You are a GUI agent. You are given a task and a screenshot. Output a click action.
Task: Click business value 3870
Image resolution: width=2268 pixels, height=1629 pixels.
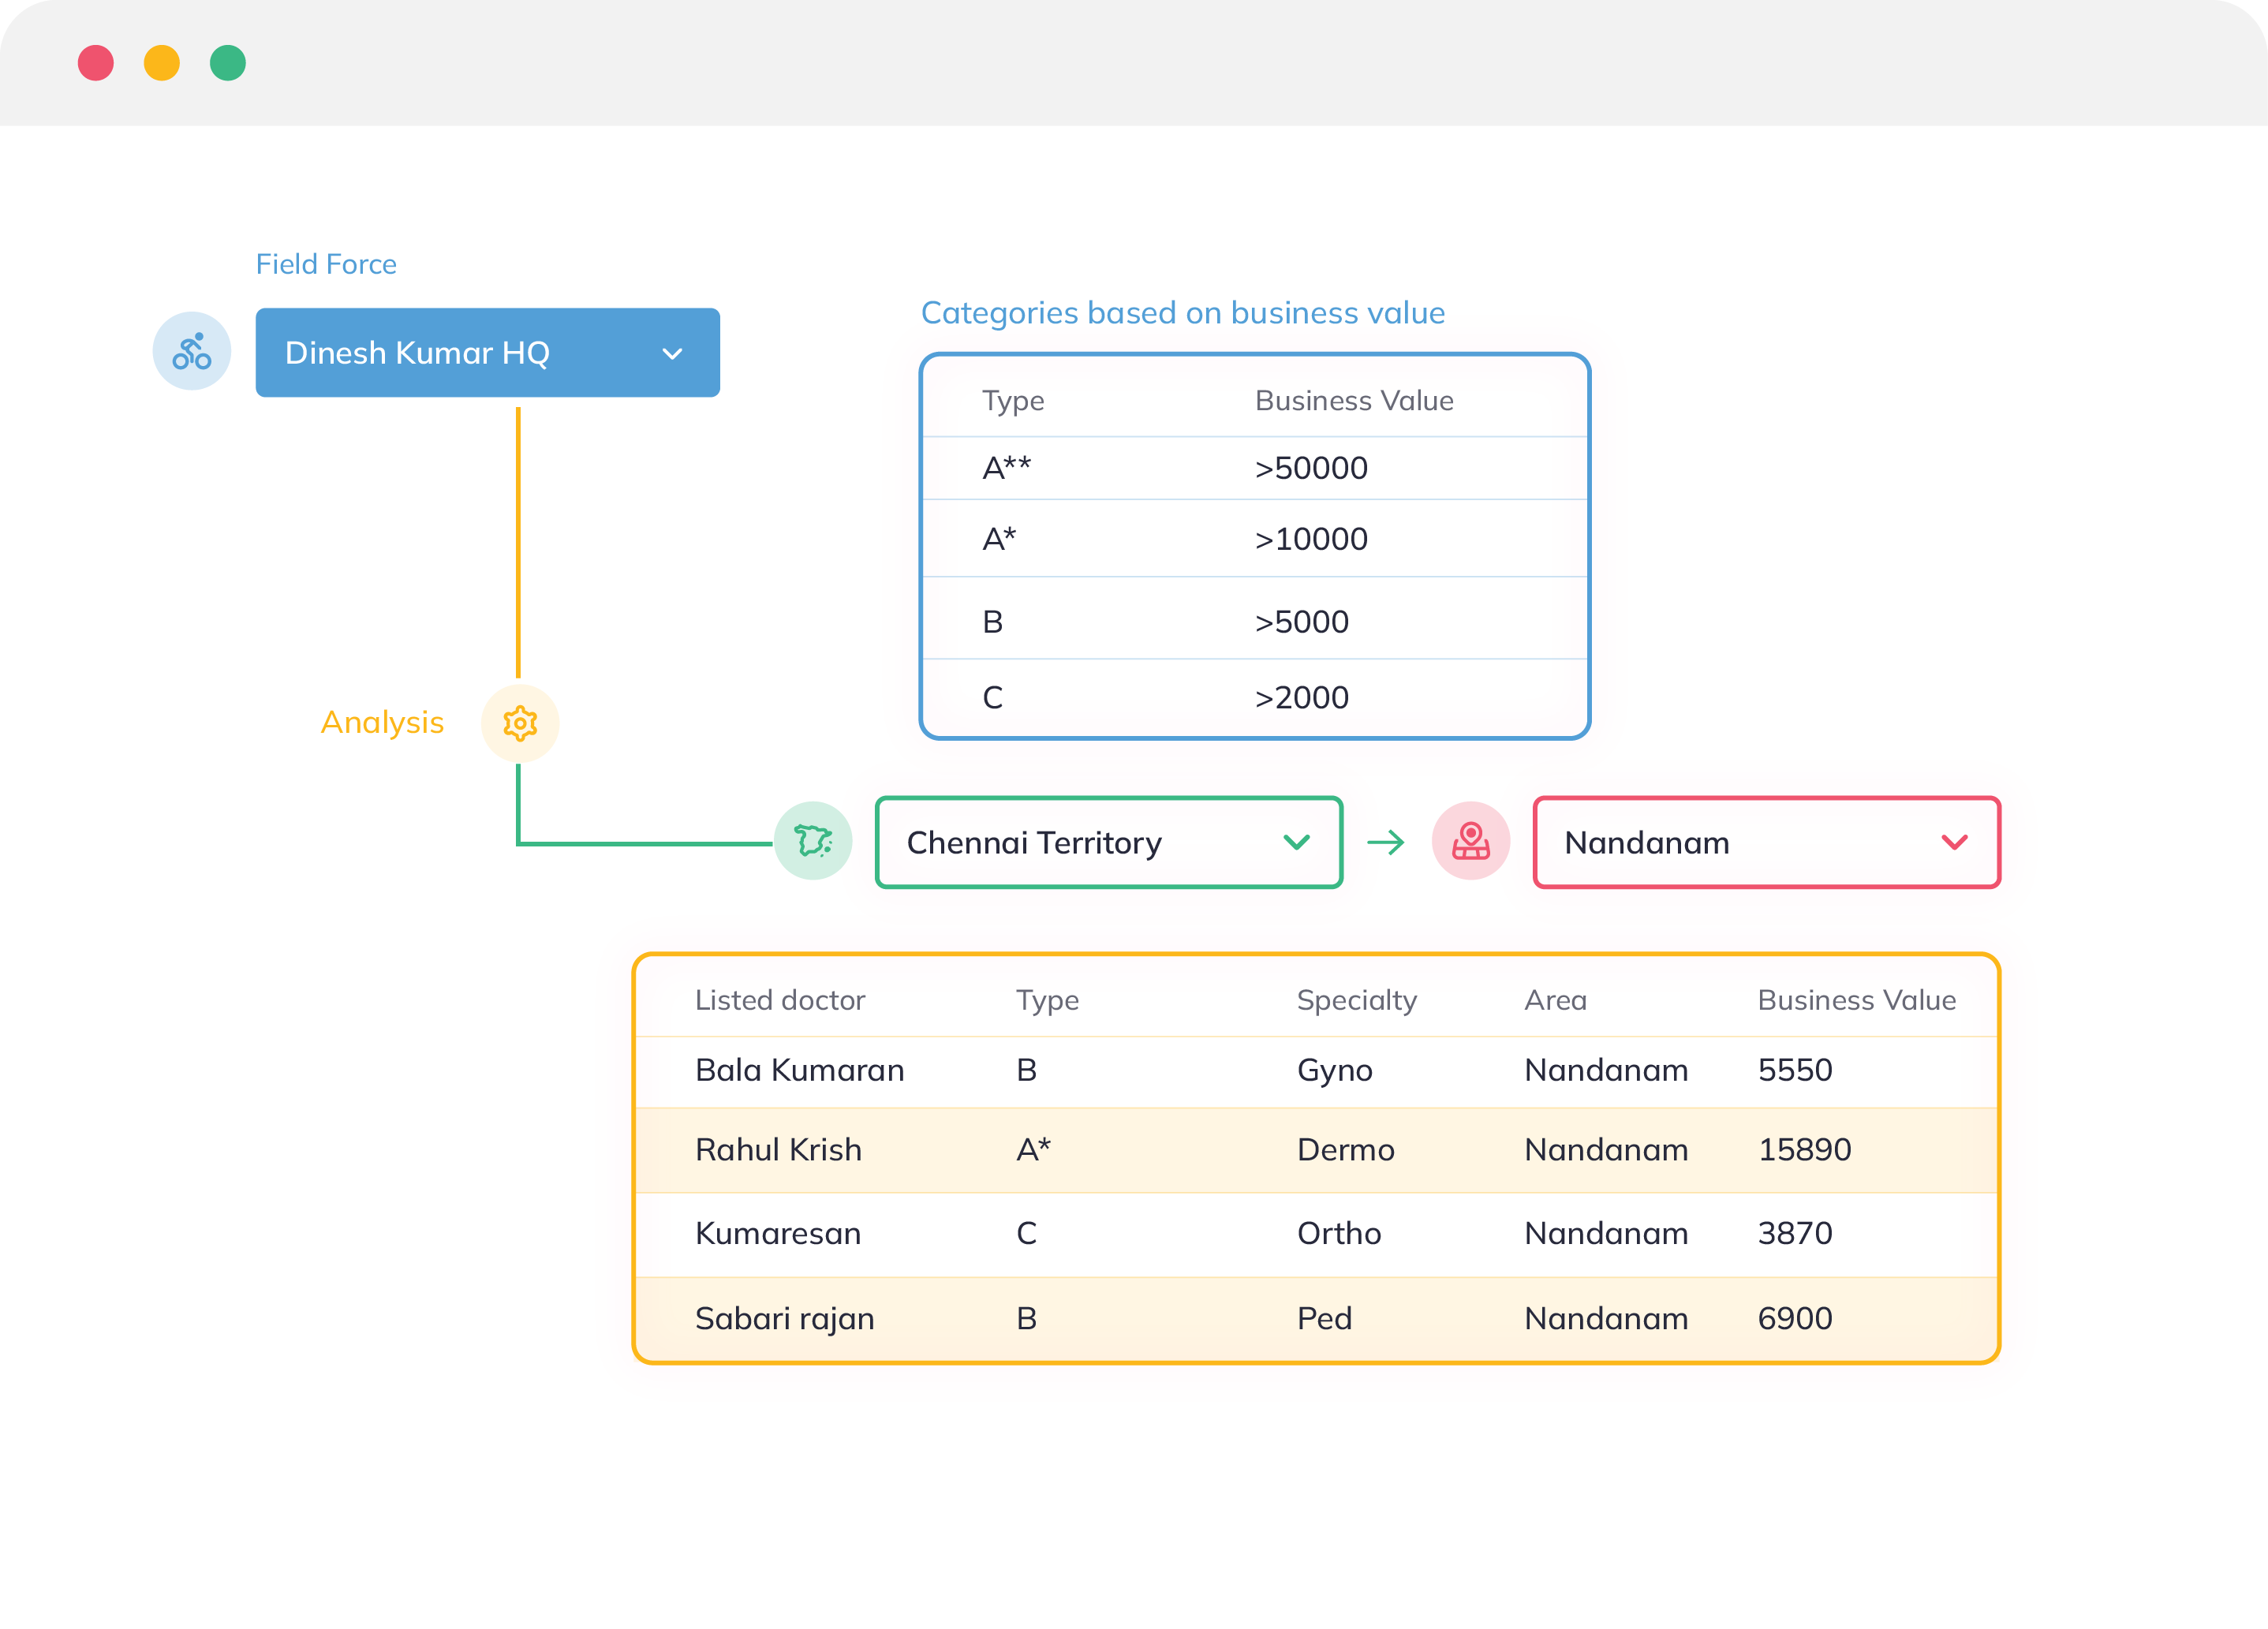[x=1795, y=1234]
